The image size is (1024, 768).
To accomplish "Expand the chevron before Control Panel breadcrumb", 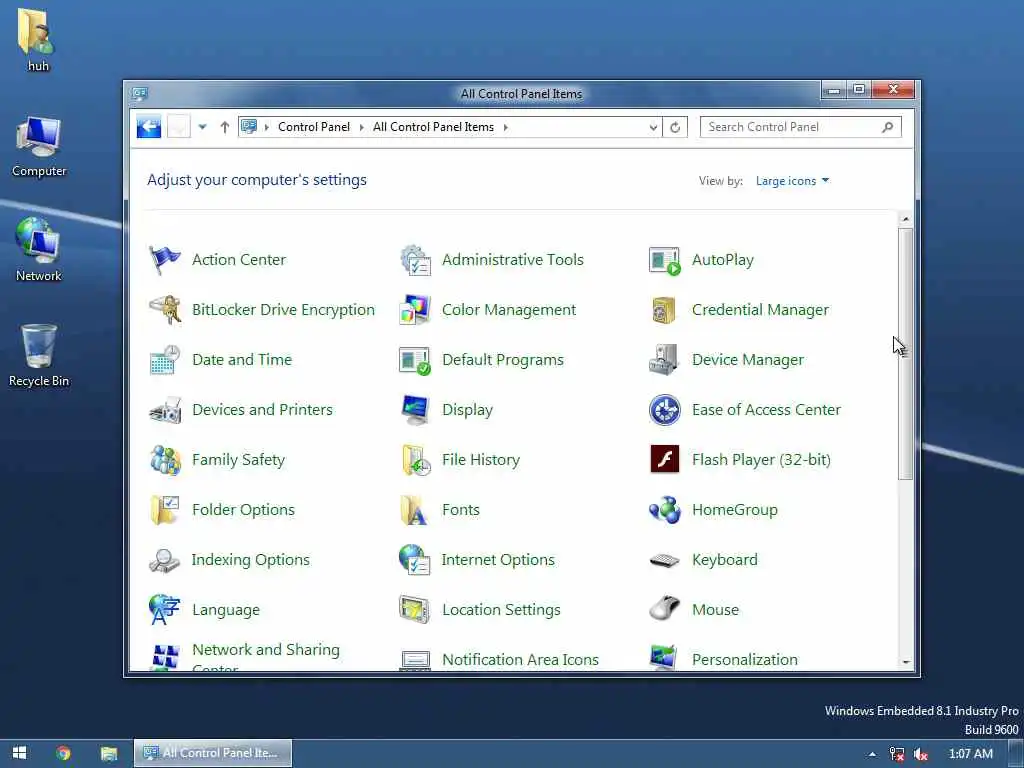I will click(266, 127).
